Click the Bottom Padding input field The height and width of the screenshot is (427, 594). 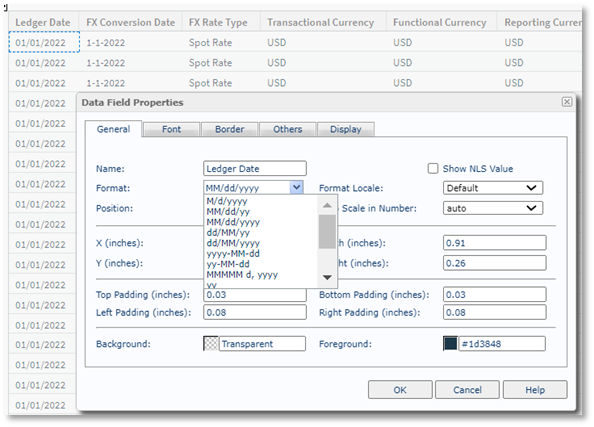[x=494, y=294]
